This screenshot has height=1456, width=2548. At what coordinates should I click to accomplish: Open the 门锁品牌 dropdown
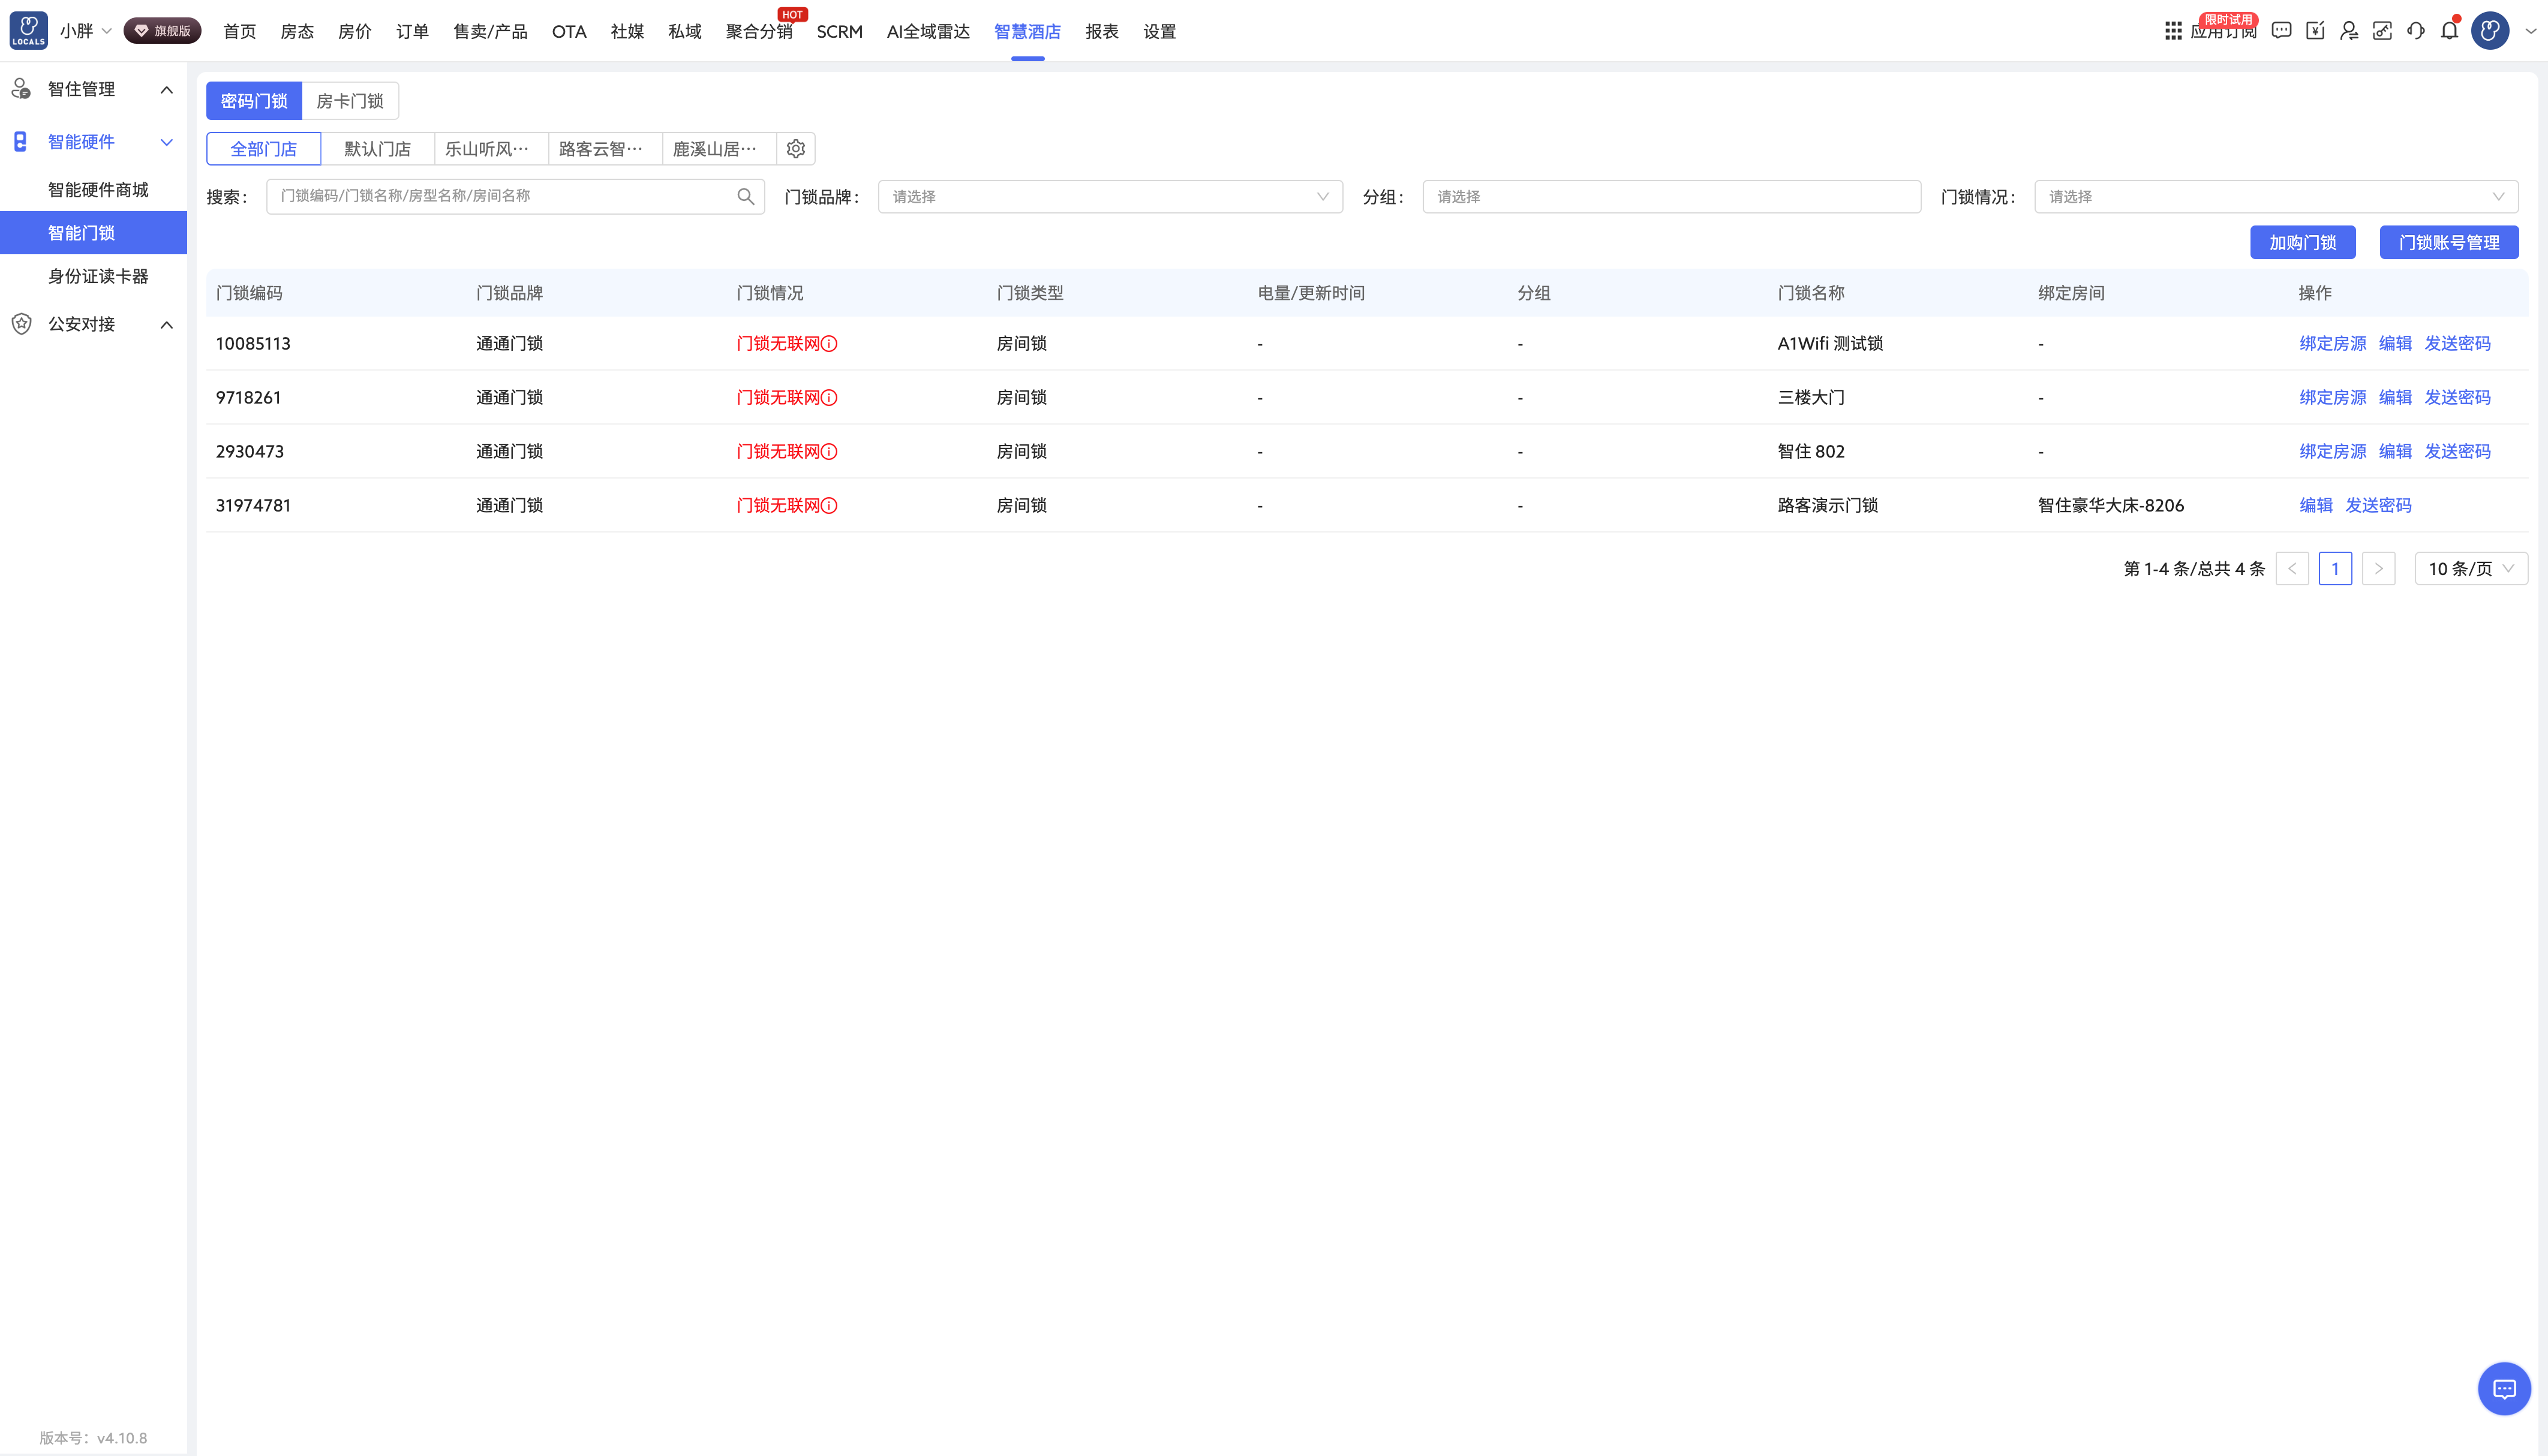point(1110,197)
